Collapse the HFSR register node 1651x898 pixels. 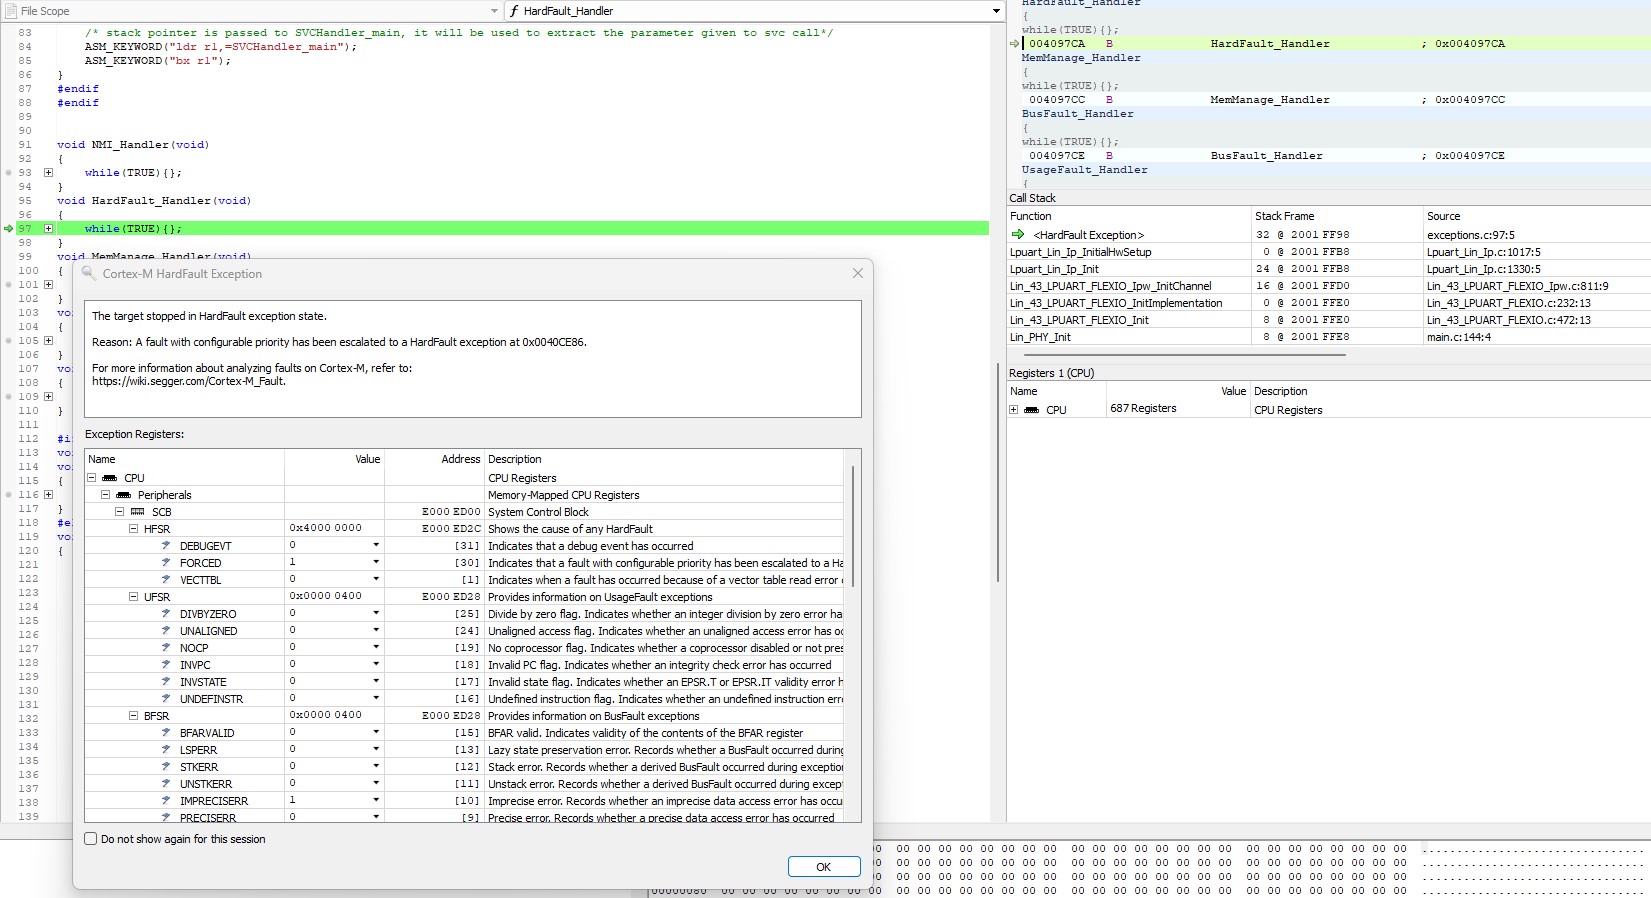point(133,529)
